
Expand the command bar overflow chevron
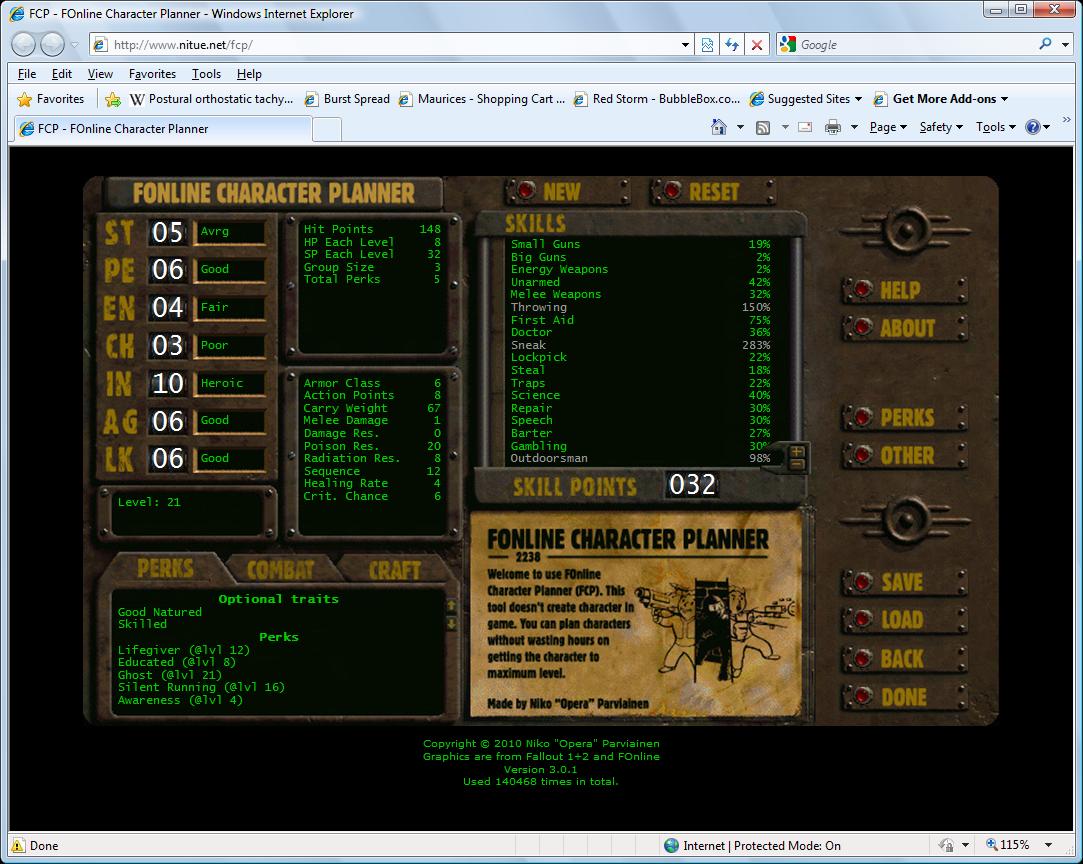[1066, 119]
